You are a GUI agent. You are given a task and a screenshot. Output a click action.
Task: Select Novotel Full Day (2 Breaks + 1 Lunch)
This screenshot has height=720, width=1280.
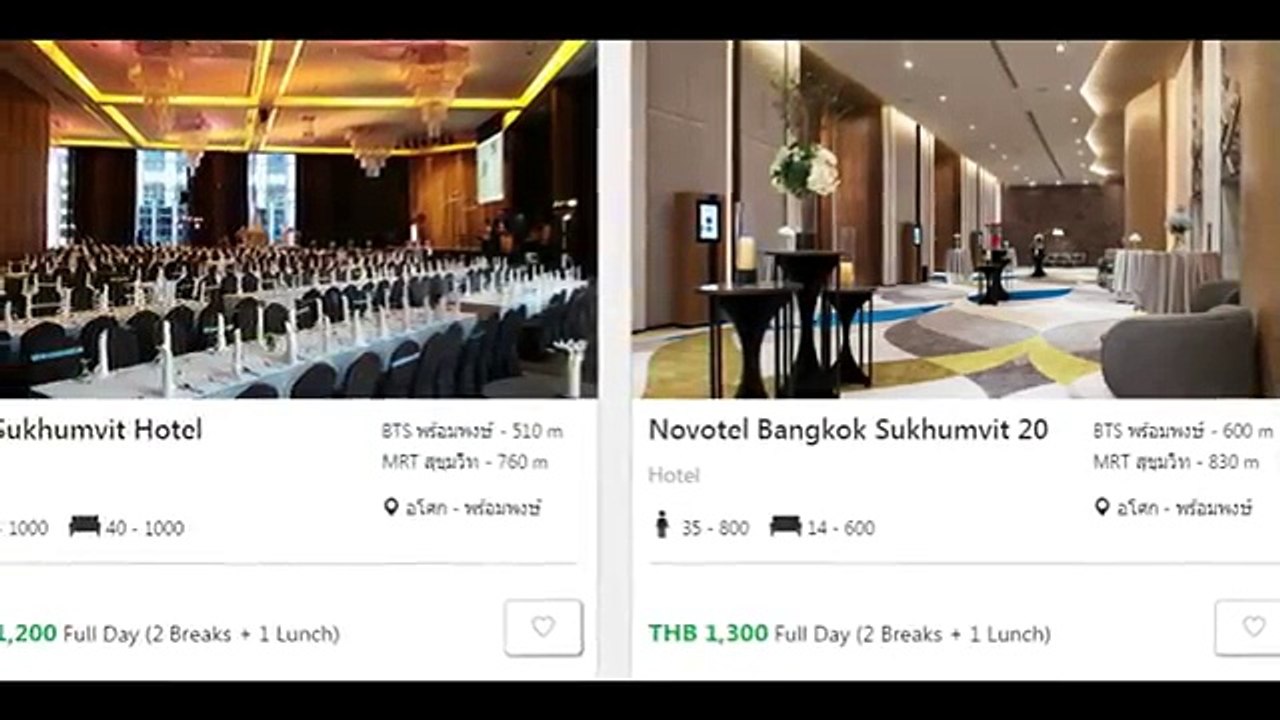912,634
